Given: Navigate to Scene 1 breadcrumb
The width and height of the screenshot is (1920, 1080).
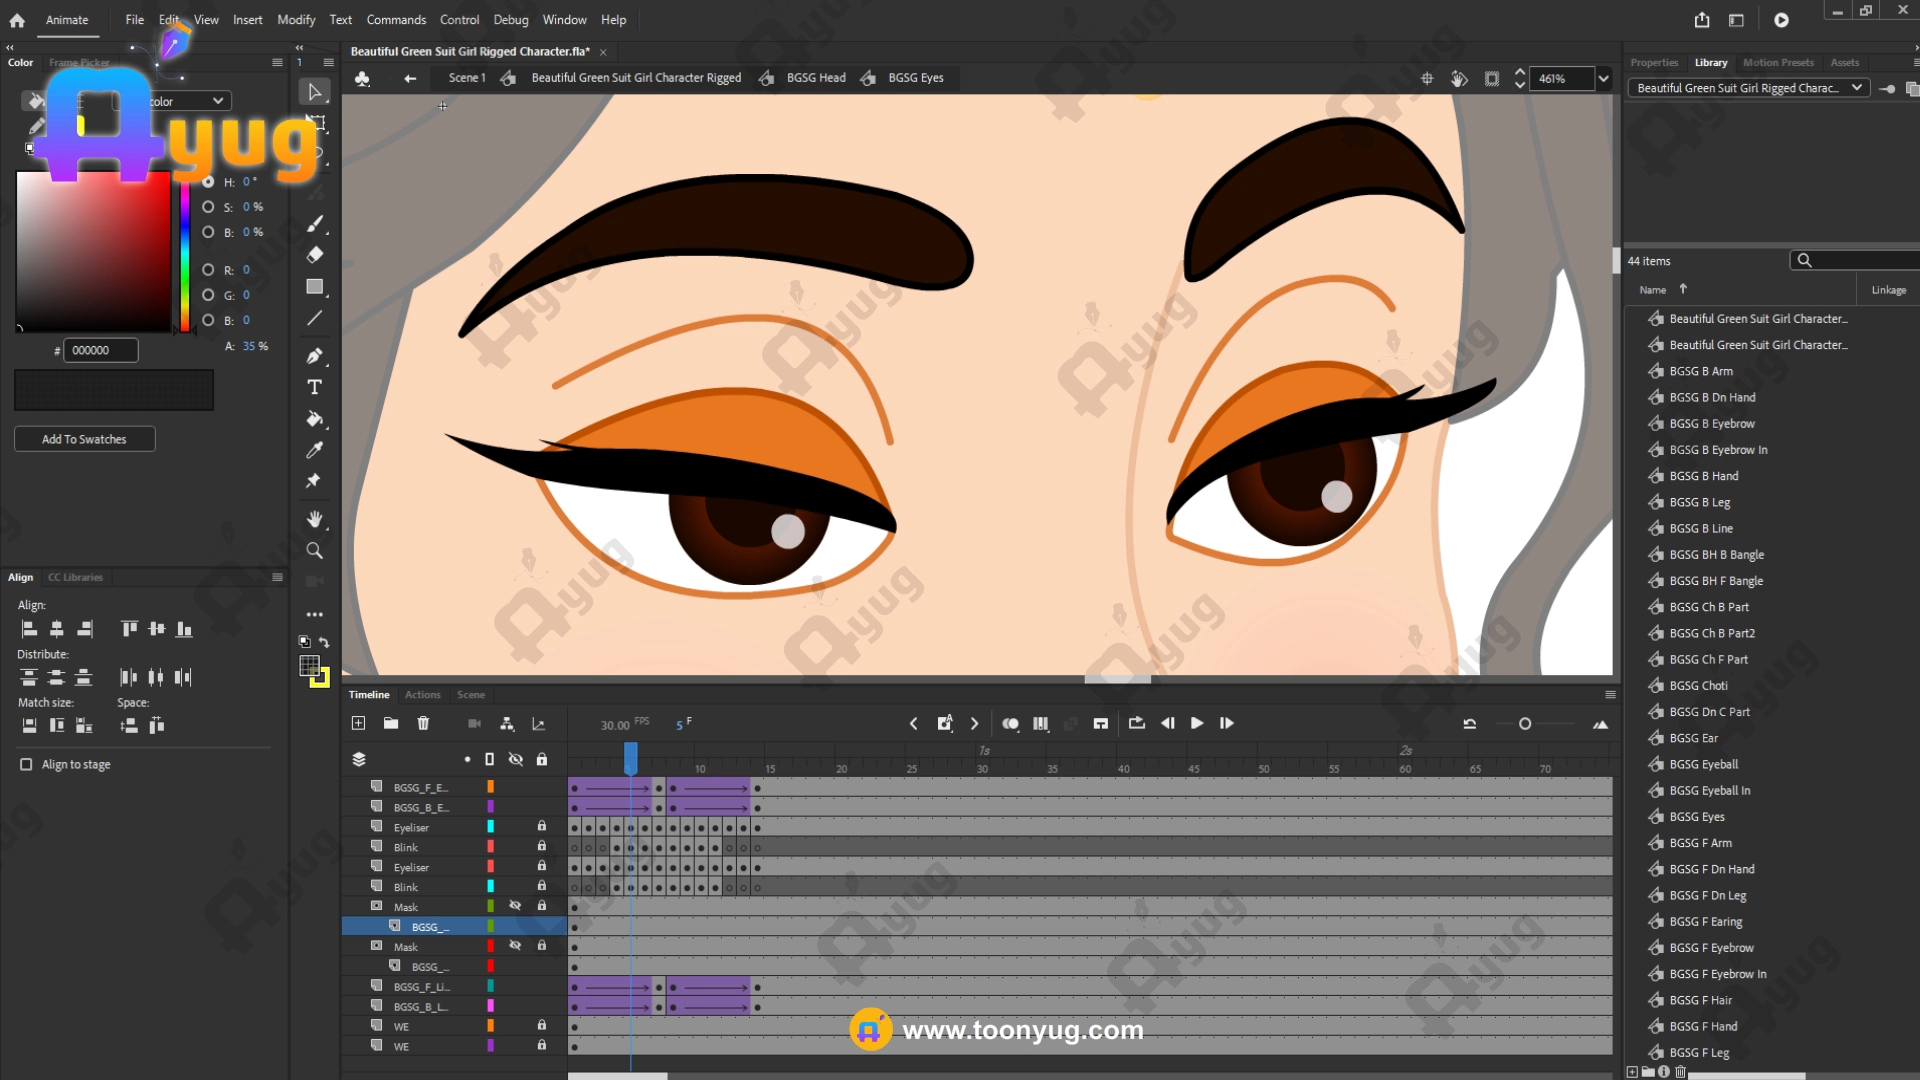Looking at the screenshot, I should point(466,78).
